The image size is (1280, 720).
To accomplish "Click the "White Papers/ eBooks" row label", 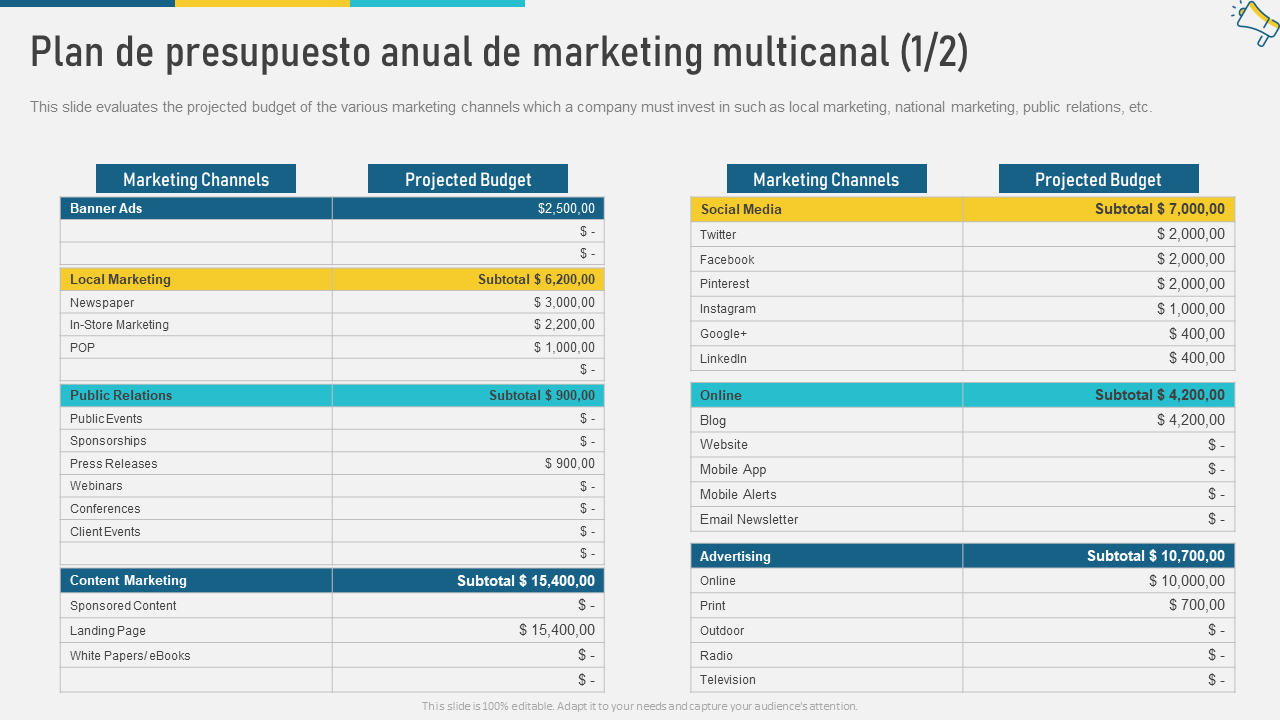I will (130, 656).
